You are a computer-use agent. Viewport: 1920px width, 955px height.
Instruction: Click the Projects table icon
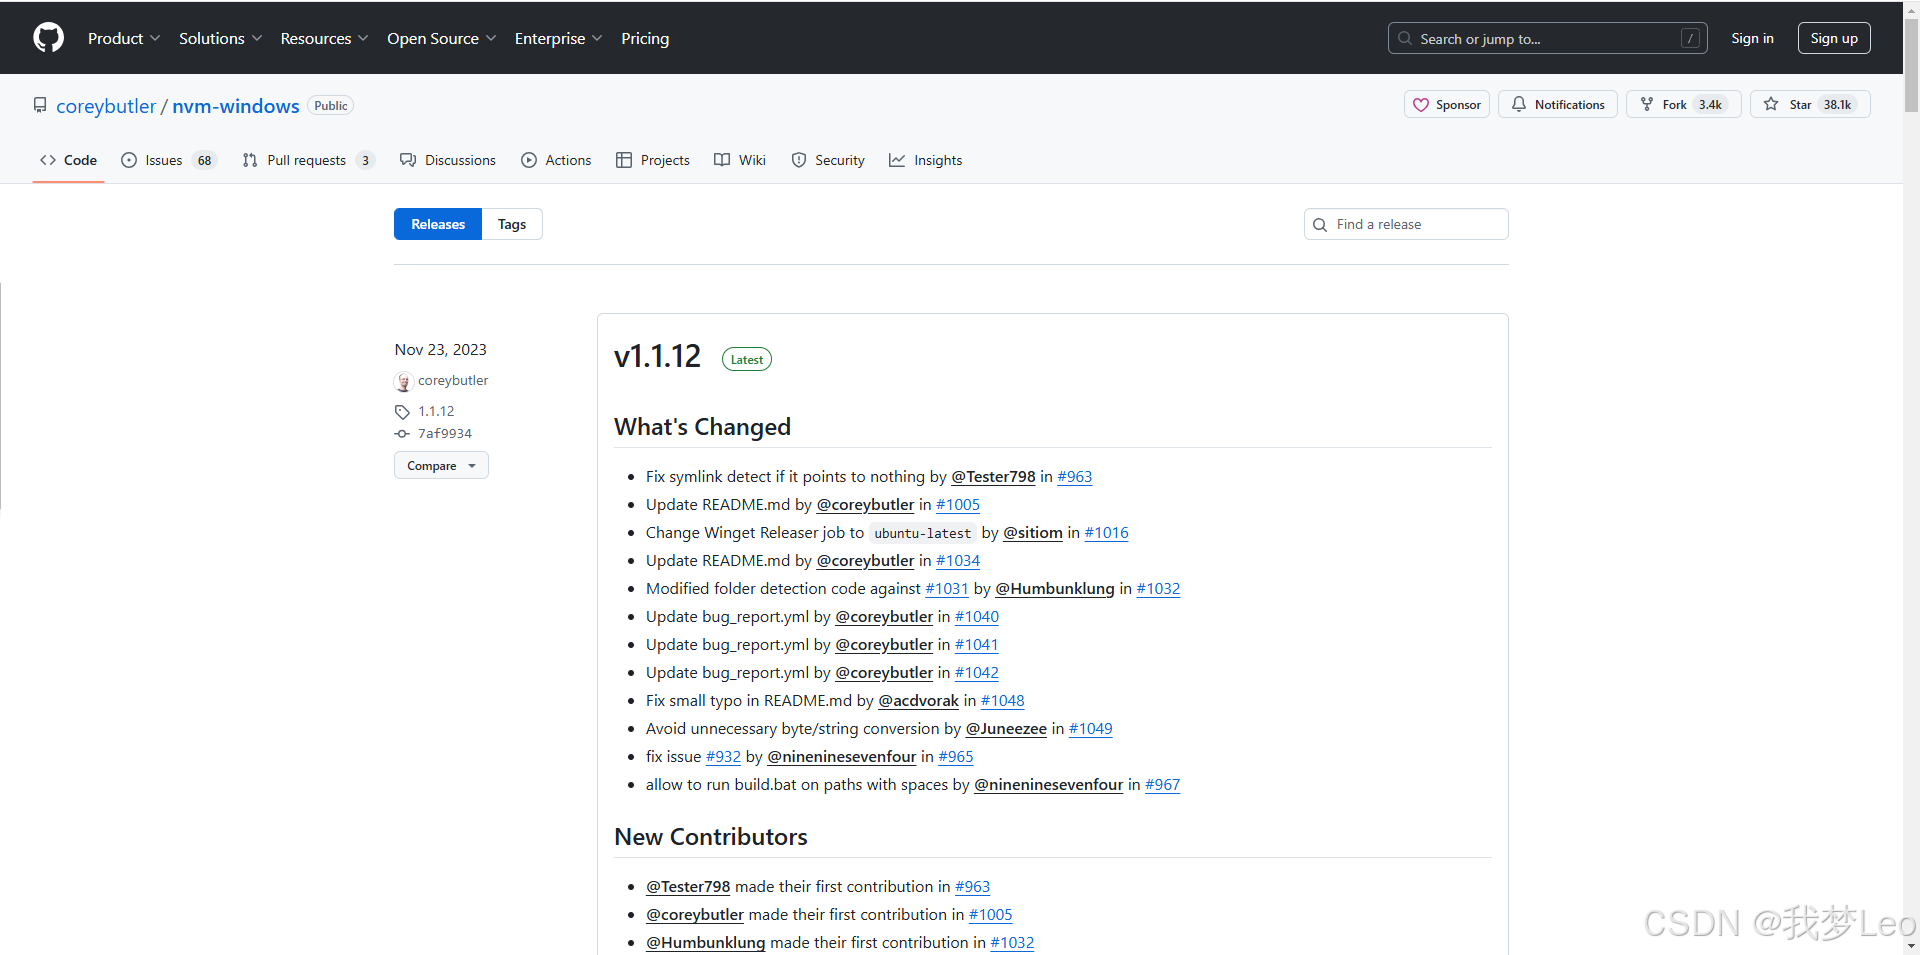tap(624, 160)
